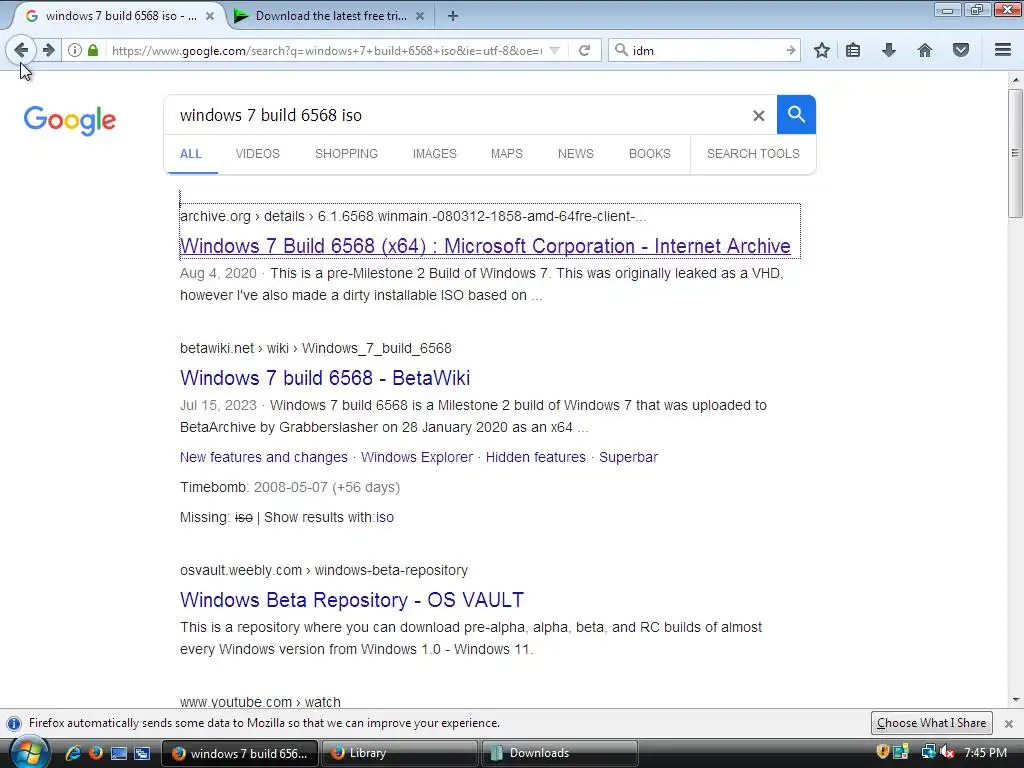Image resolution: width=1024 pixels, height=768 pixels.
Task: Click scrollbar down arrow
Action: [x=1015, y=699]
